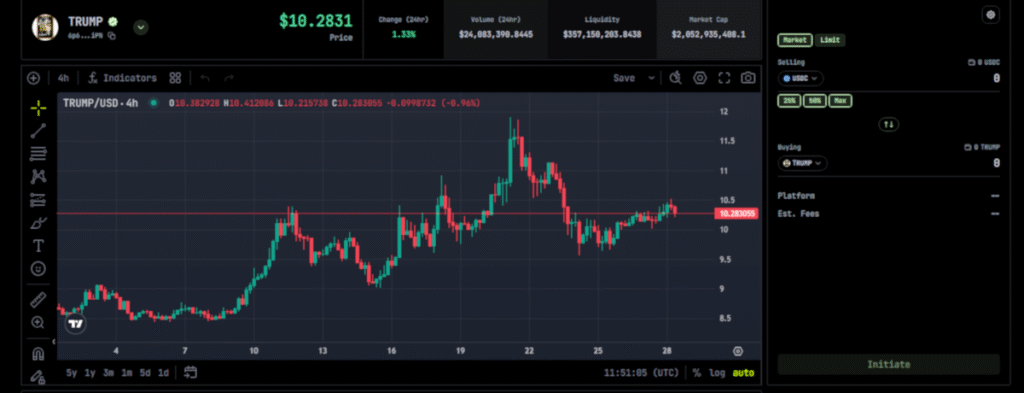
Task: Click the TradingView logo on chart
Action: 76,324
